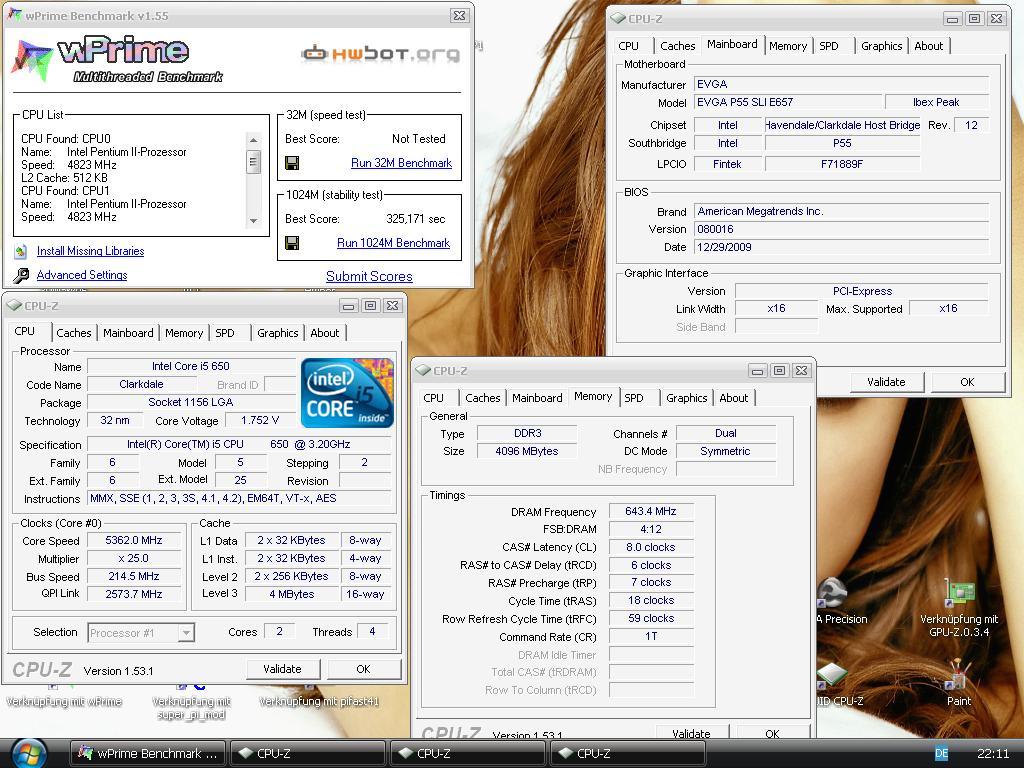The width and height of the screenshot is (1024, 768).
Task: Click the CPU List scrollbar thumb
Action: [x=253, y=161]
